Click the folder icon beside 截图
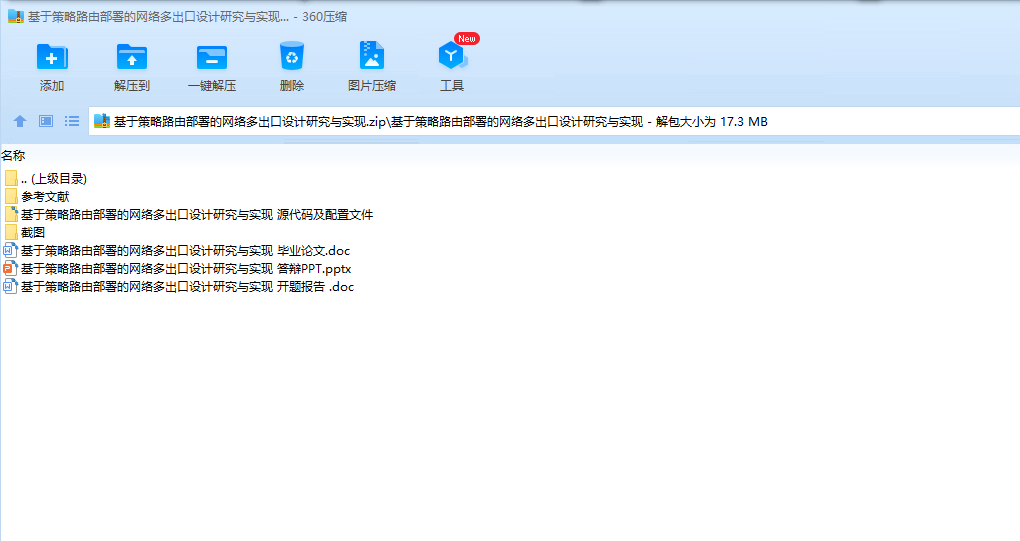The image size is (1020, 541). click(x=10, y=232)
